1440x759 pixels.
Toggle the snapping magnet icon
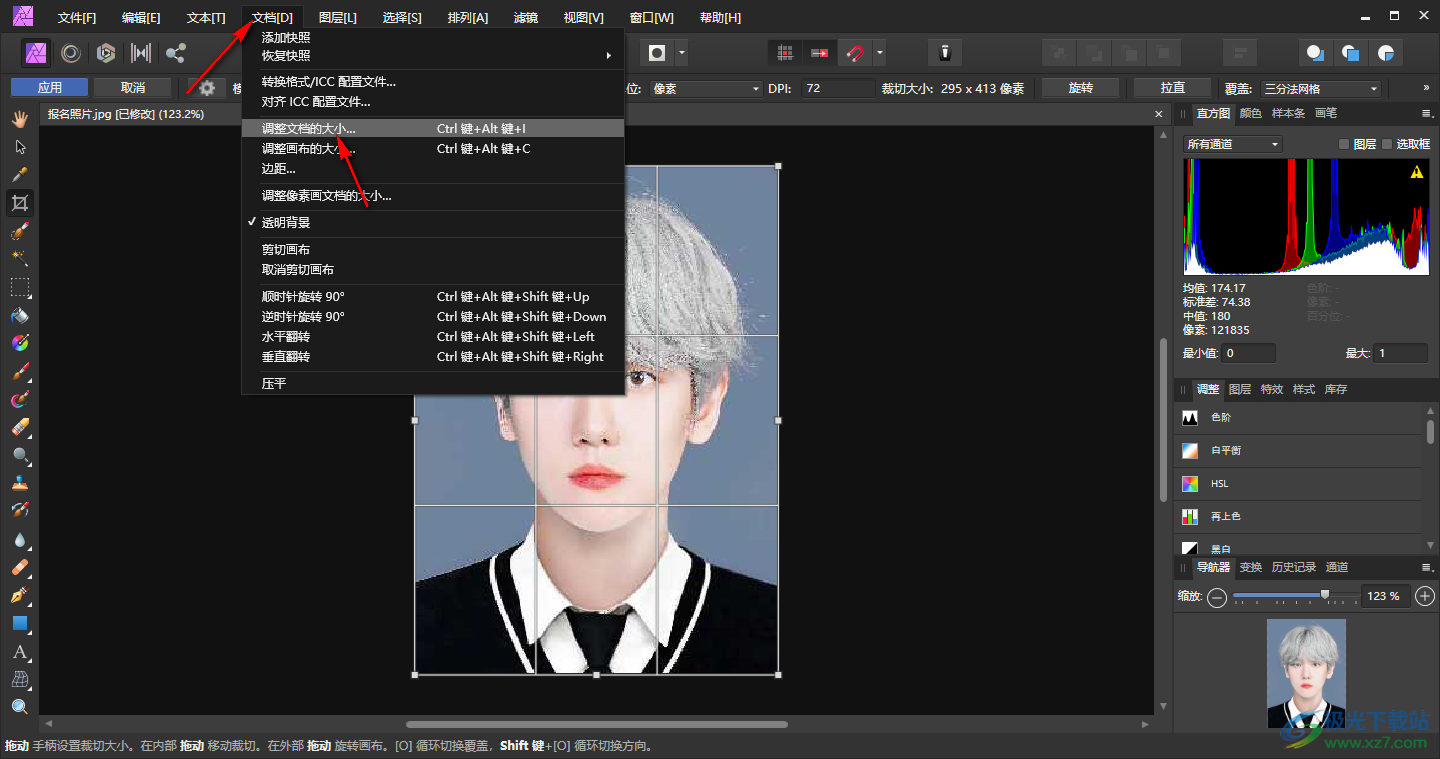pyautogui.click(x=855, y=53)
